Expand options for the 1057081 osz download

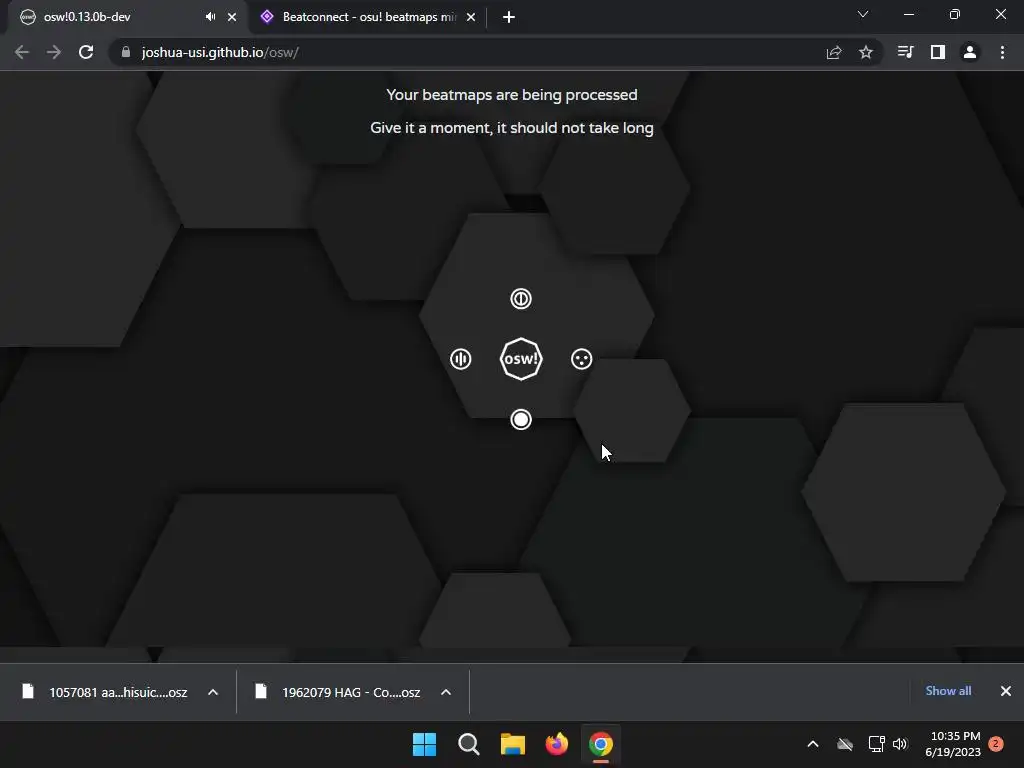[213, 692]
